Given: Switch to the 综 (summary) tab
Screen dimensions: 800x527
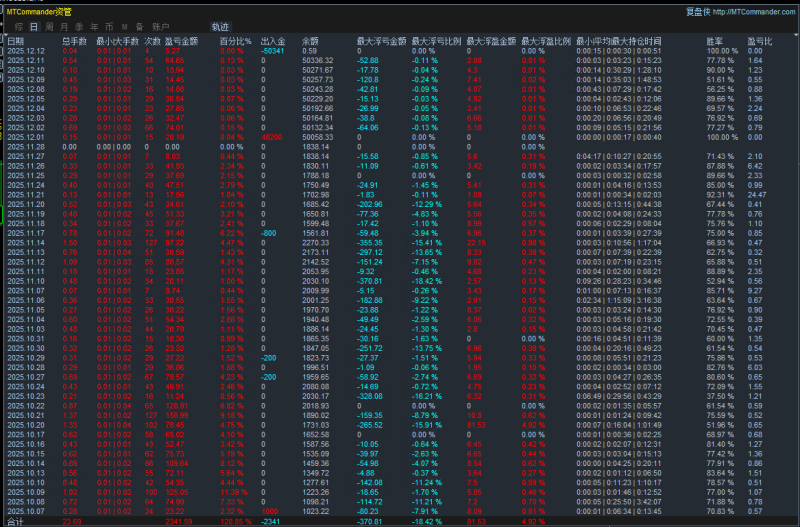Looking at the screenshot, I should click(18, 26).
